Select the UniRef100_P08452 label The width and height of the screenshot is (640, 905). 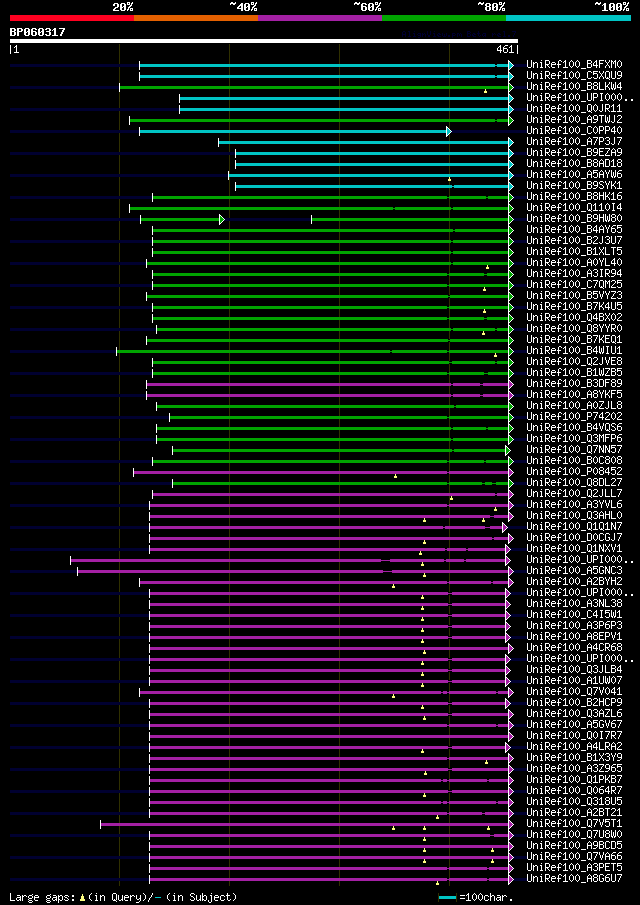pyautogui.click(x=574, y=471)
